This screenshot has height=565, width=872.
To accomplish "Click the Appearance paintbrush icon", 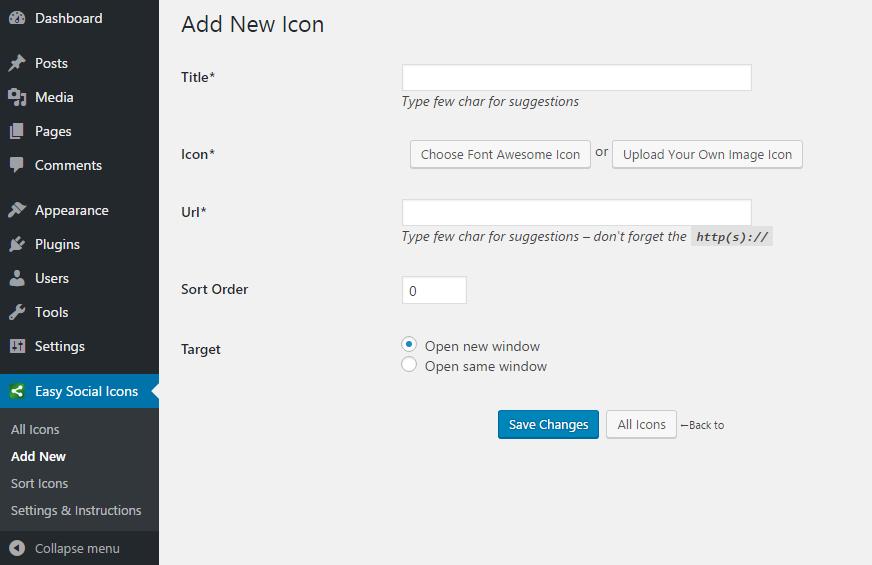I will [x=17, y=210].
